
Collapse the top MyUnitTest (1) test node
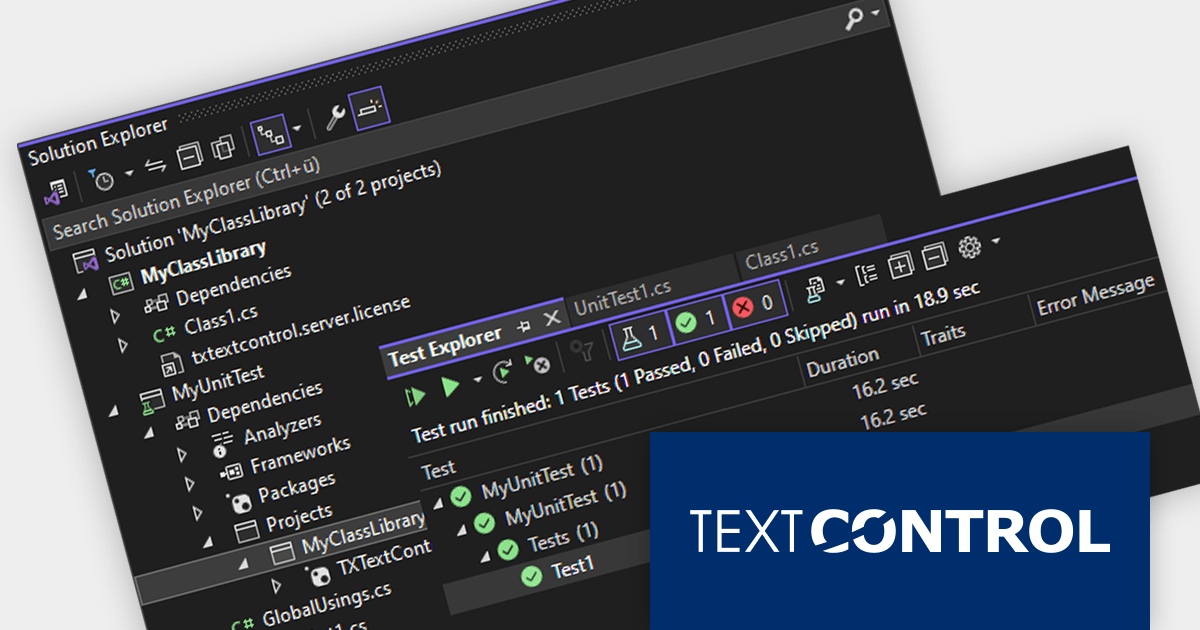tap(437, 503)
